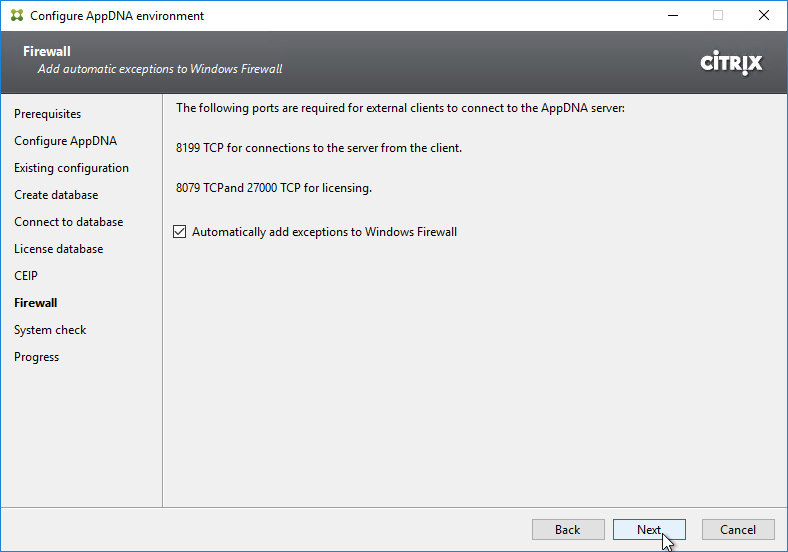Uncheck Automatically add exceptions to Windows Firewall
Viewport: 788px width, 552px height.
[179, 232]
